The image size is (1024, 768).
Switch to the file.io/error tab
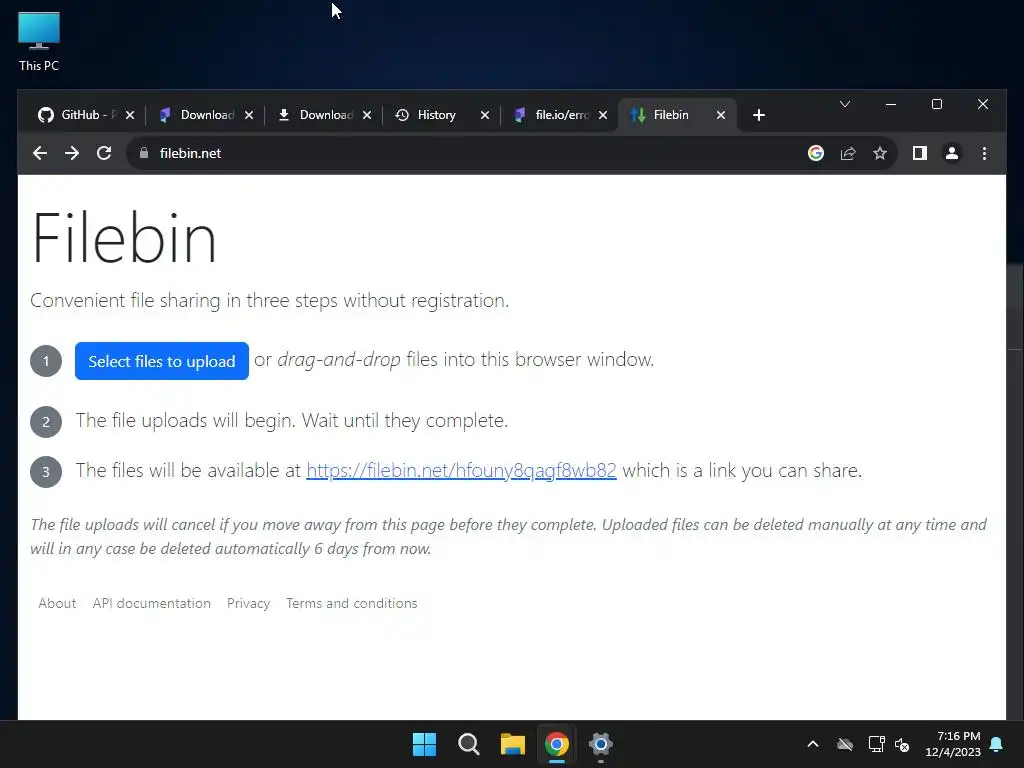(560, 115)
